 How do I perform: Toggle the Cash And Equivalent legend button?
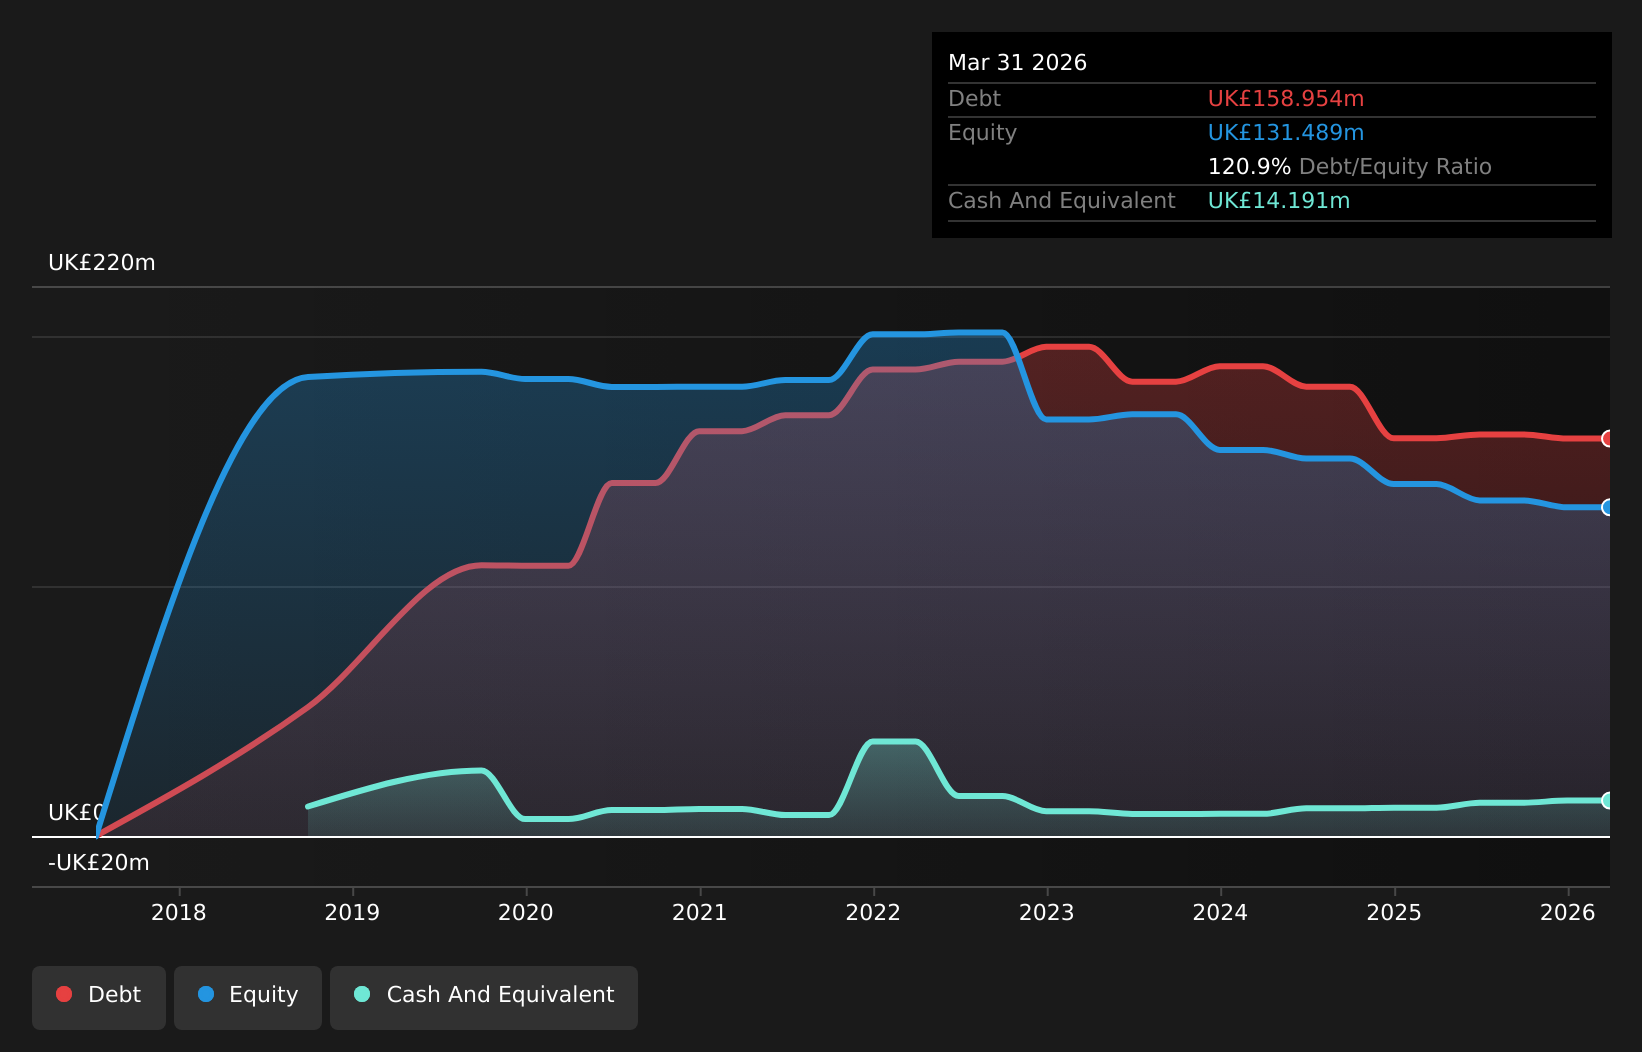[x=484, y=997]
